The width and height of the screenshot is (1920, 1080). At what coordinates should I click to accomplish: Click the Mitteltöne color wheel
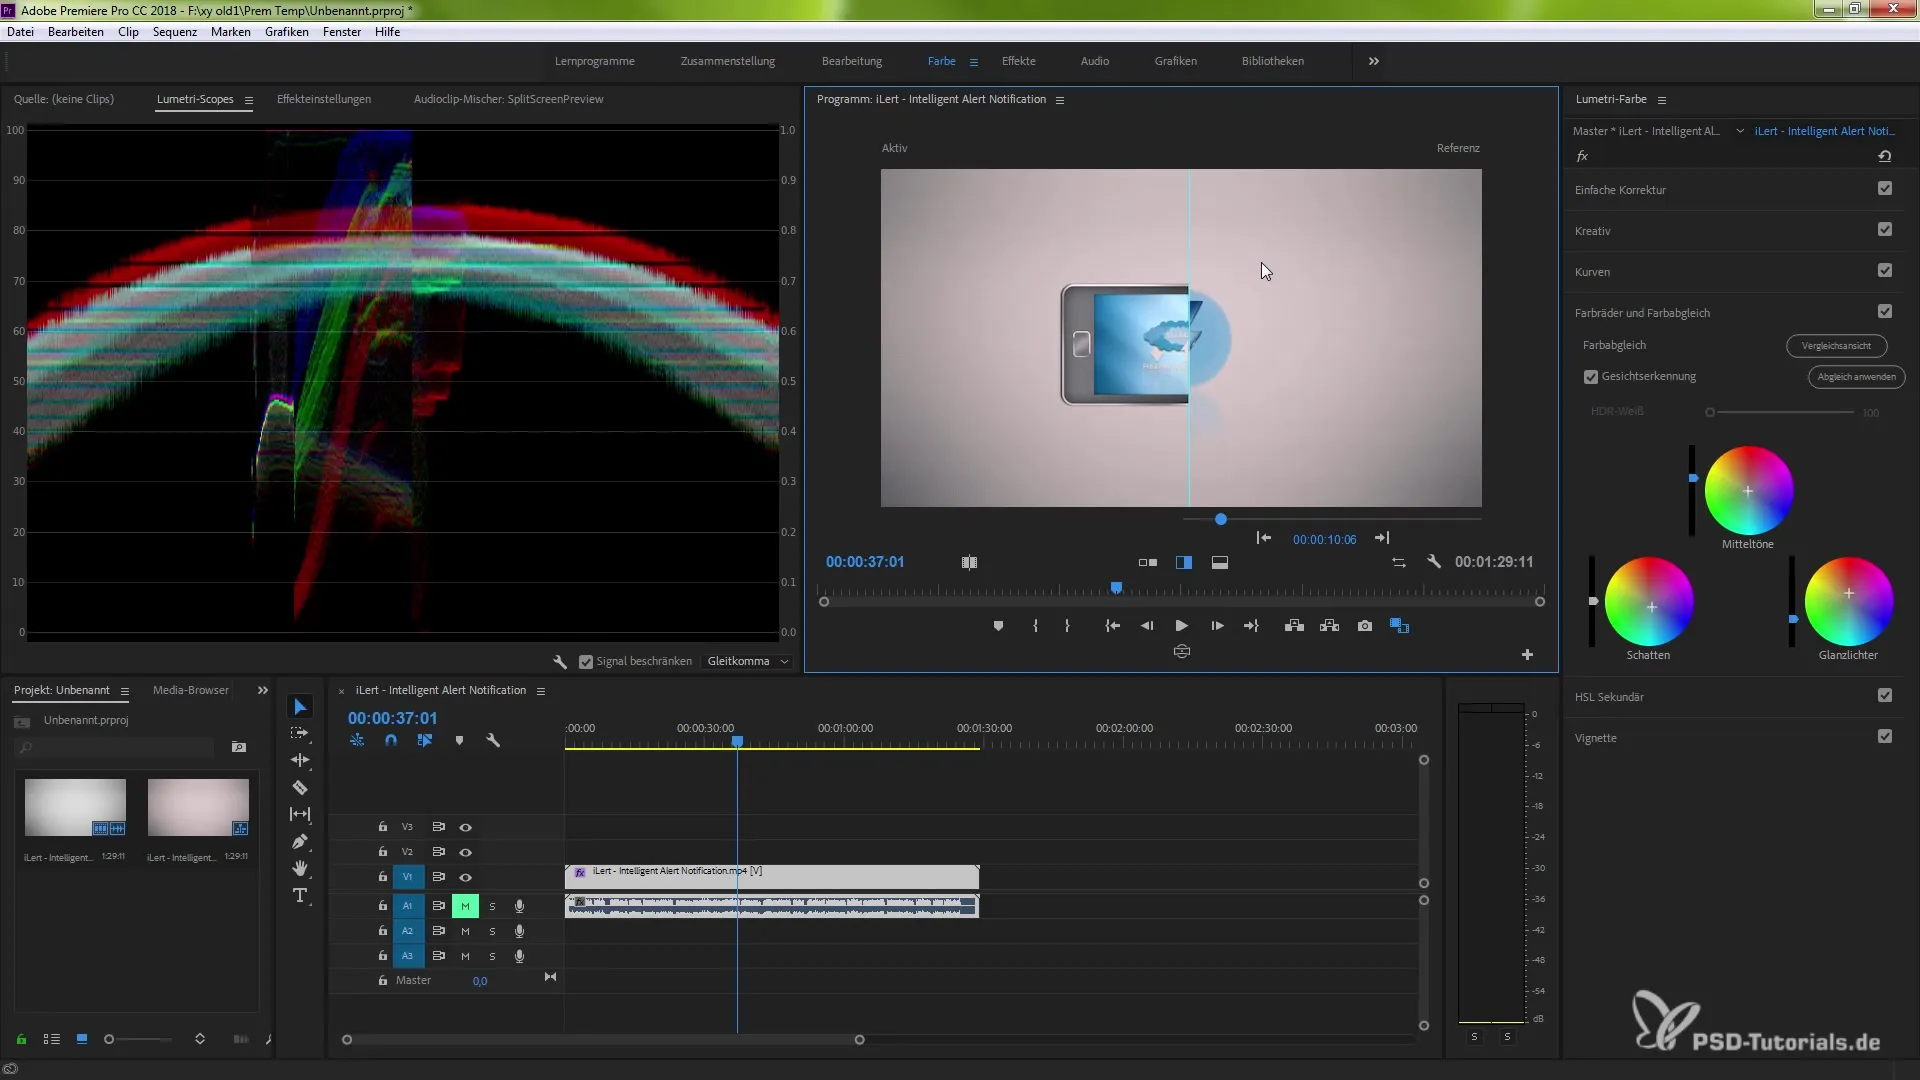click(x=1748, y=491)
